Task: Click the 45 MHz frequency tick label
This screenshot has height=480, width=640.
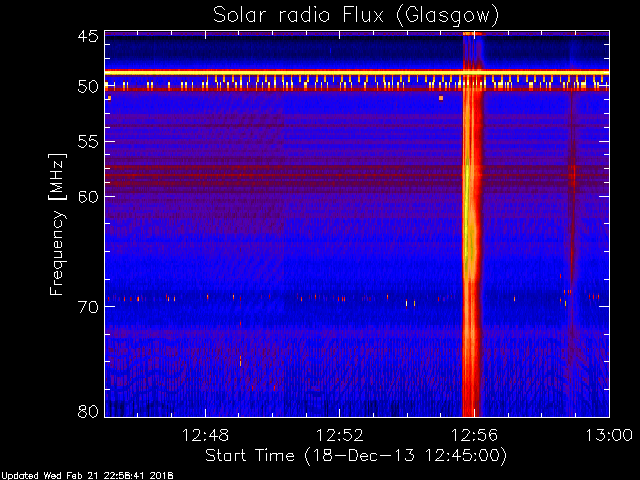Action: (x=87, y=36)
